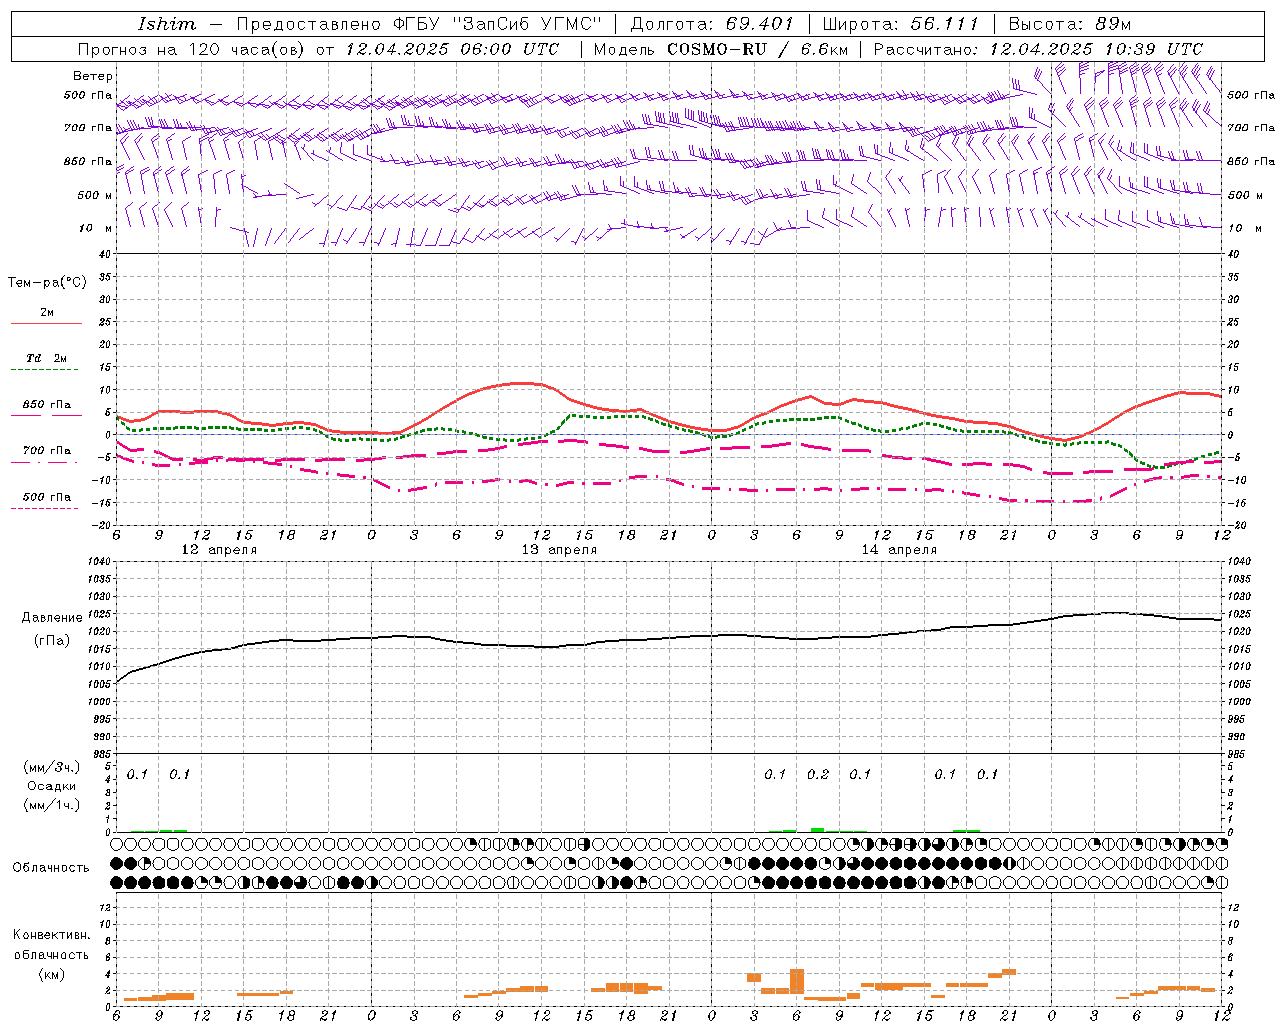Image resolution: width=1280 pixels, height=1024 pixels.
Task: Click the Осадки panel label
Action: [x=52, y=786]
